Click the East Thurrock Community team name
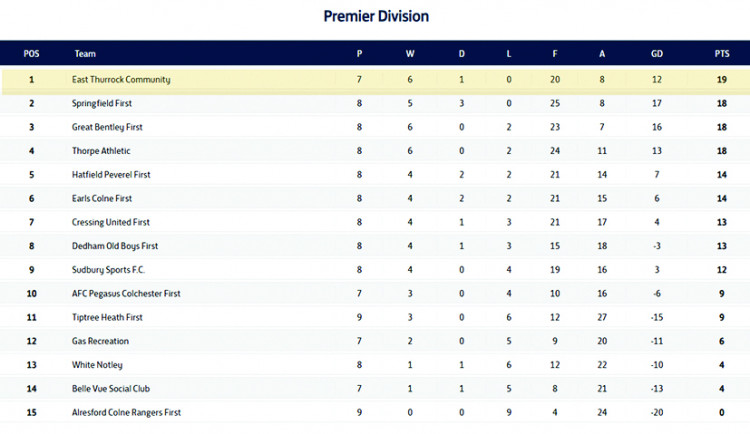 pyautogui.click(x=121, y=80)
